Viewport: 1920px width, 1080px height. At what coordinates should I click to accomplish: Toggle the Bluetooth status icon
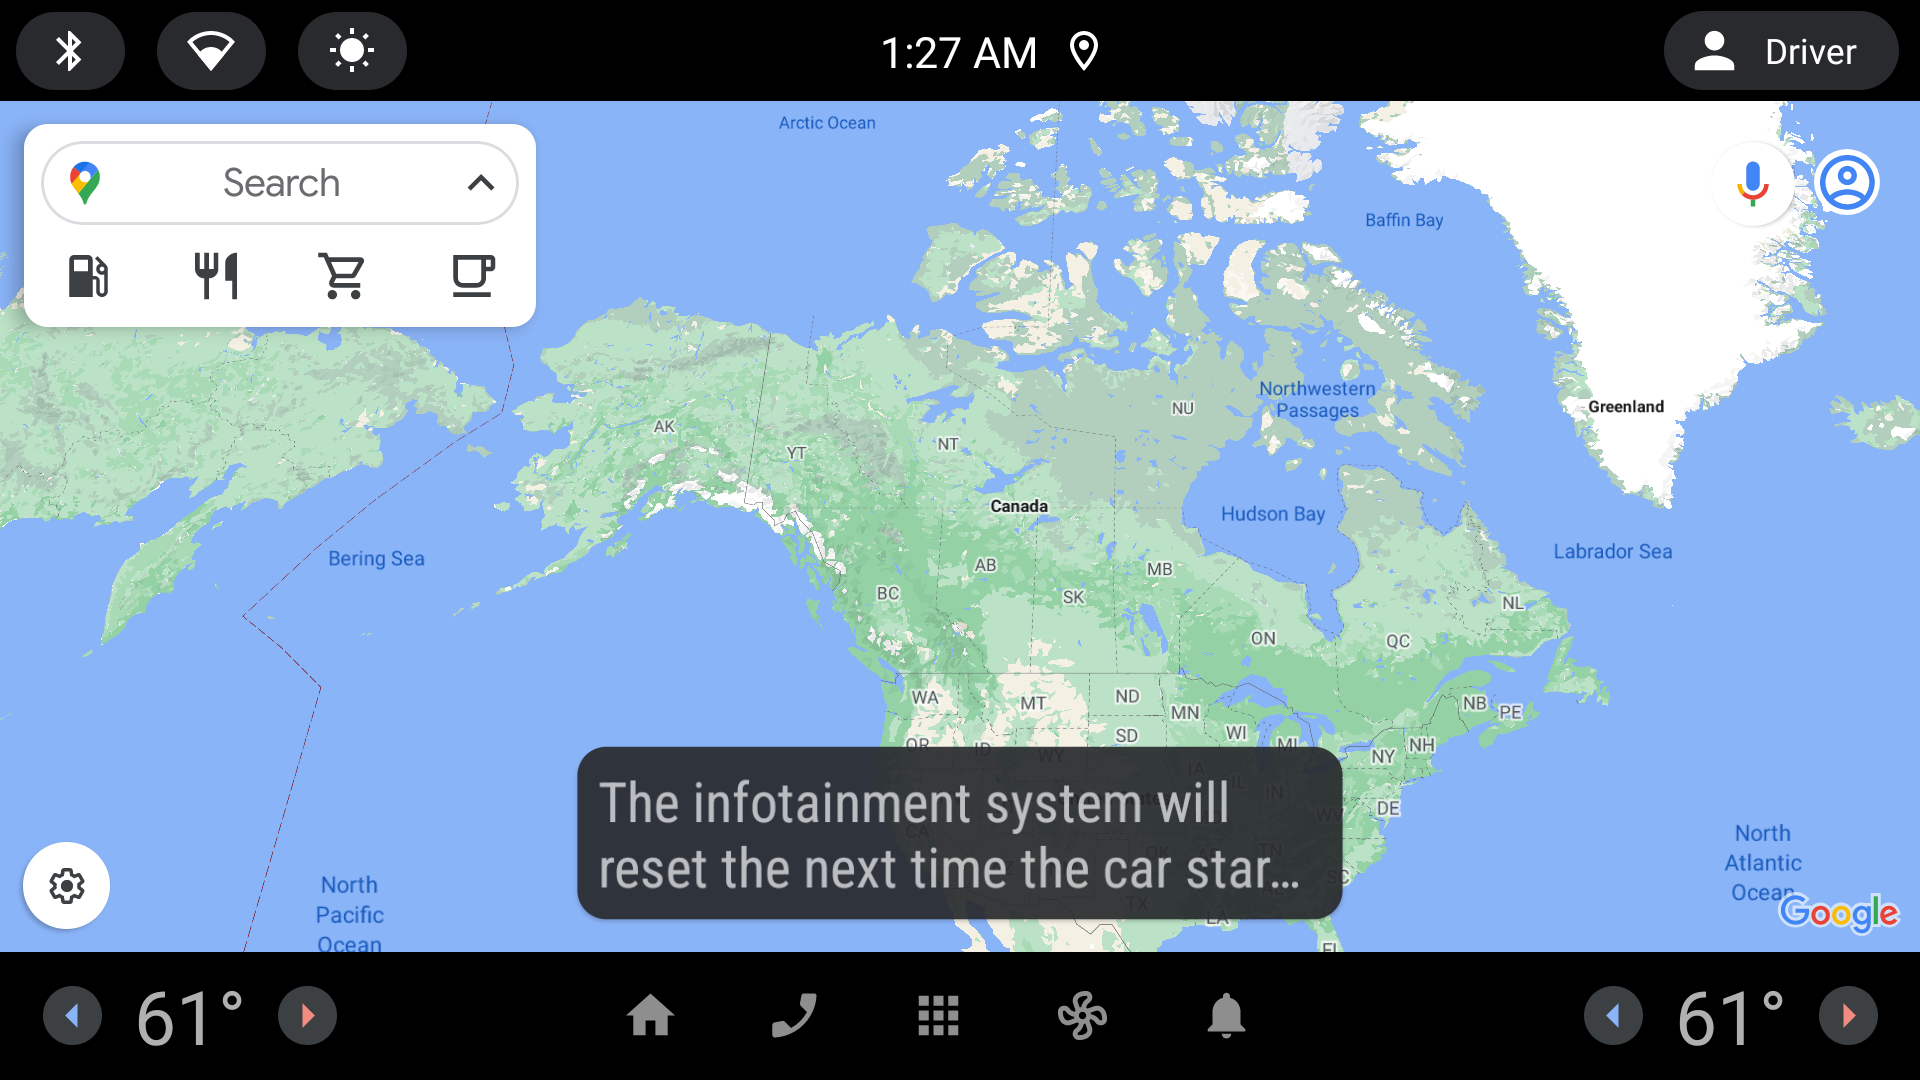click(x=71, y=50)
